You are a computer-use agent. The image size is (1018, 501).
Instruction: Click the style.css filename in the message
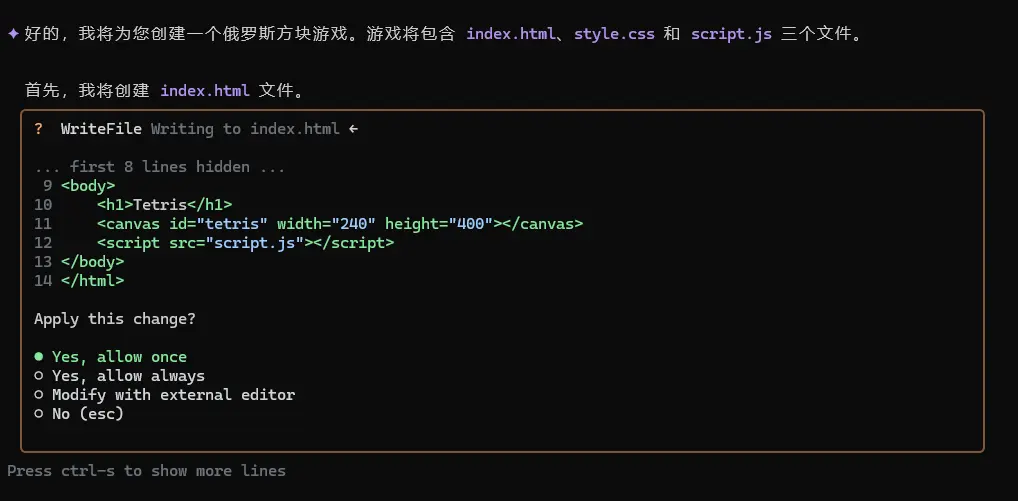click(614, 34)
